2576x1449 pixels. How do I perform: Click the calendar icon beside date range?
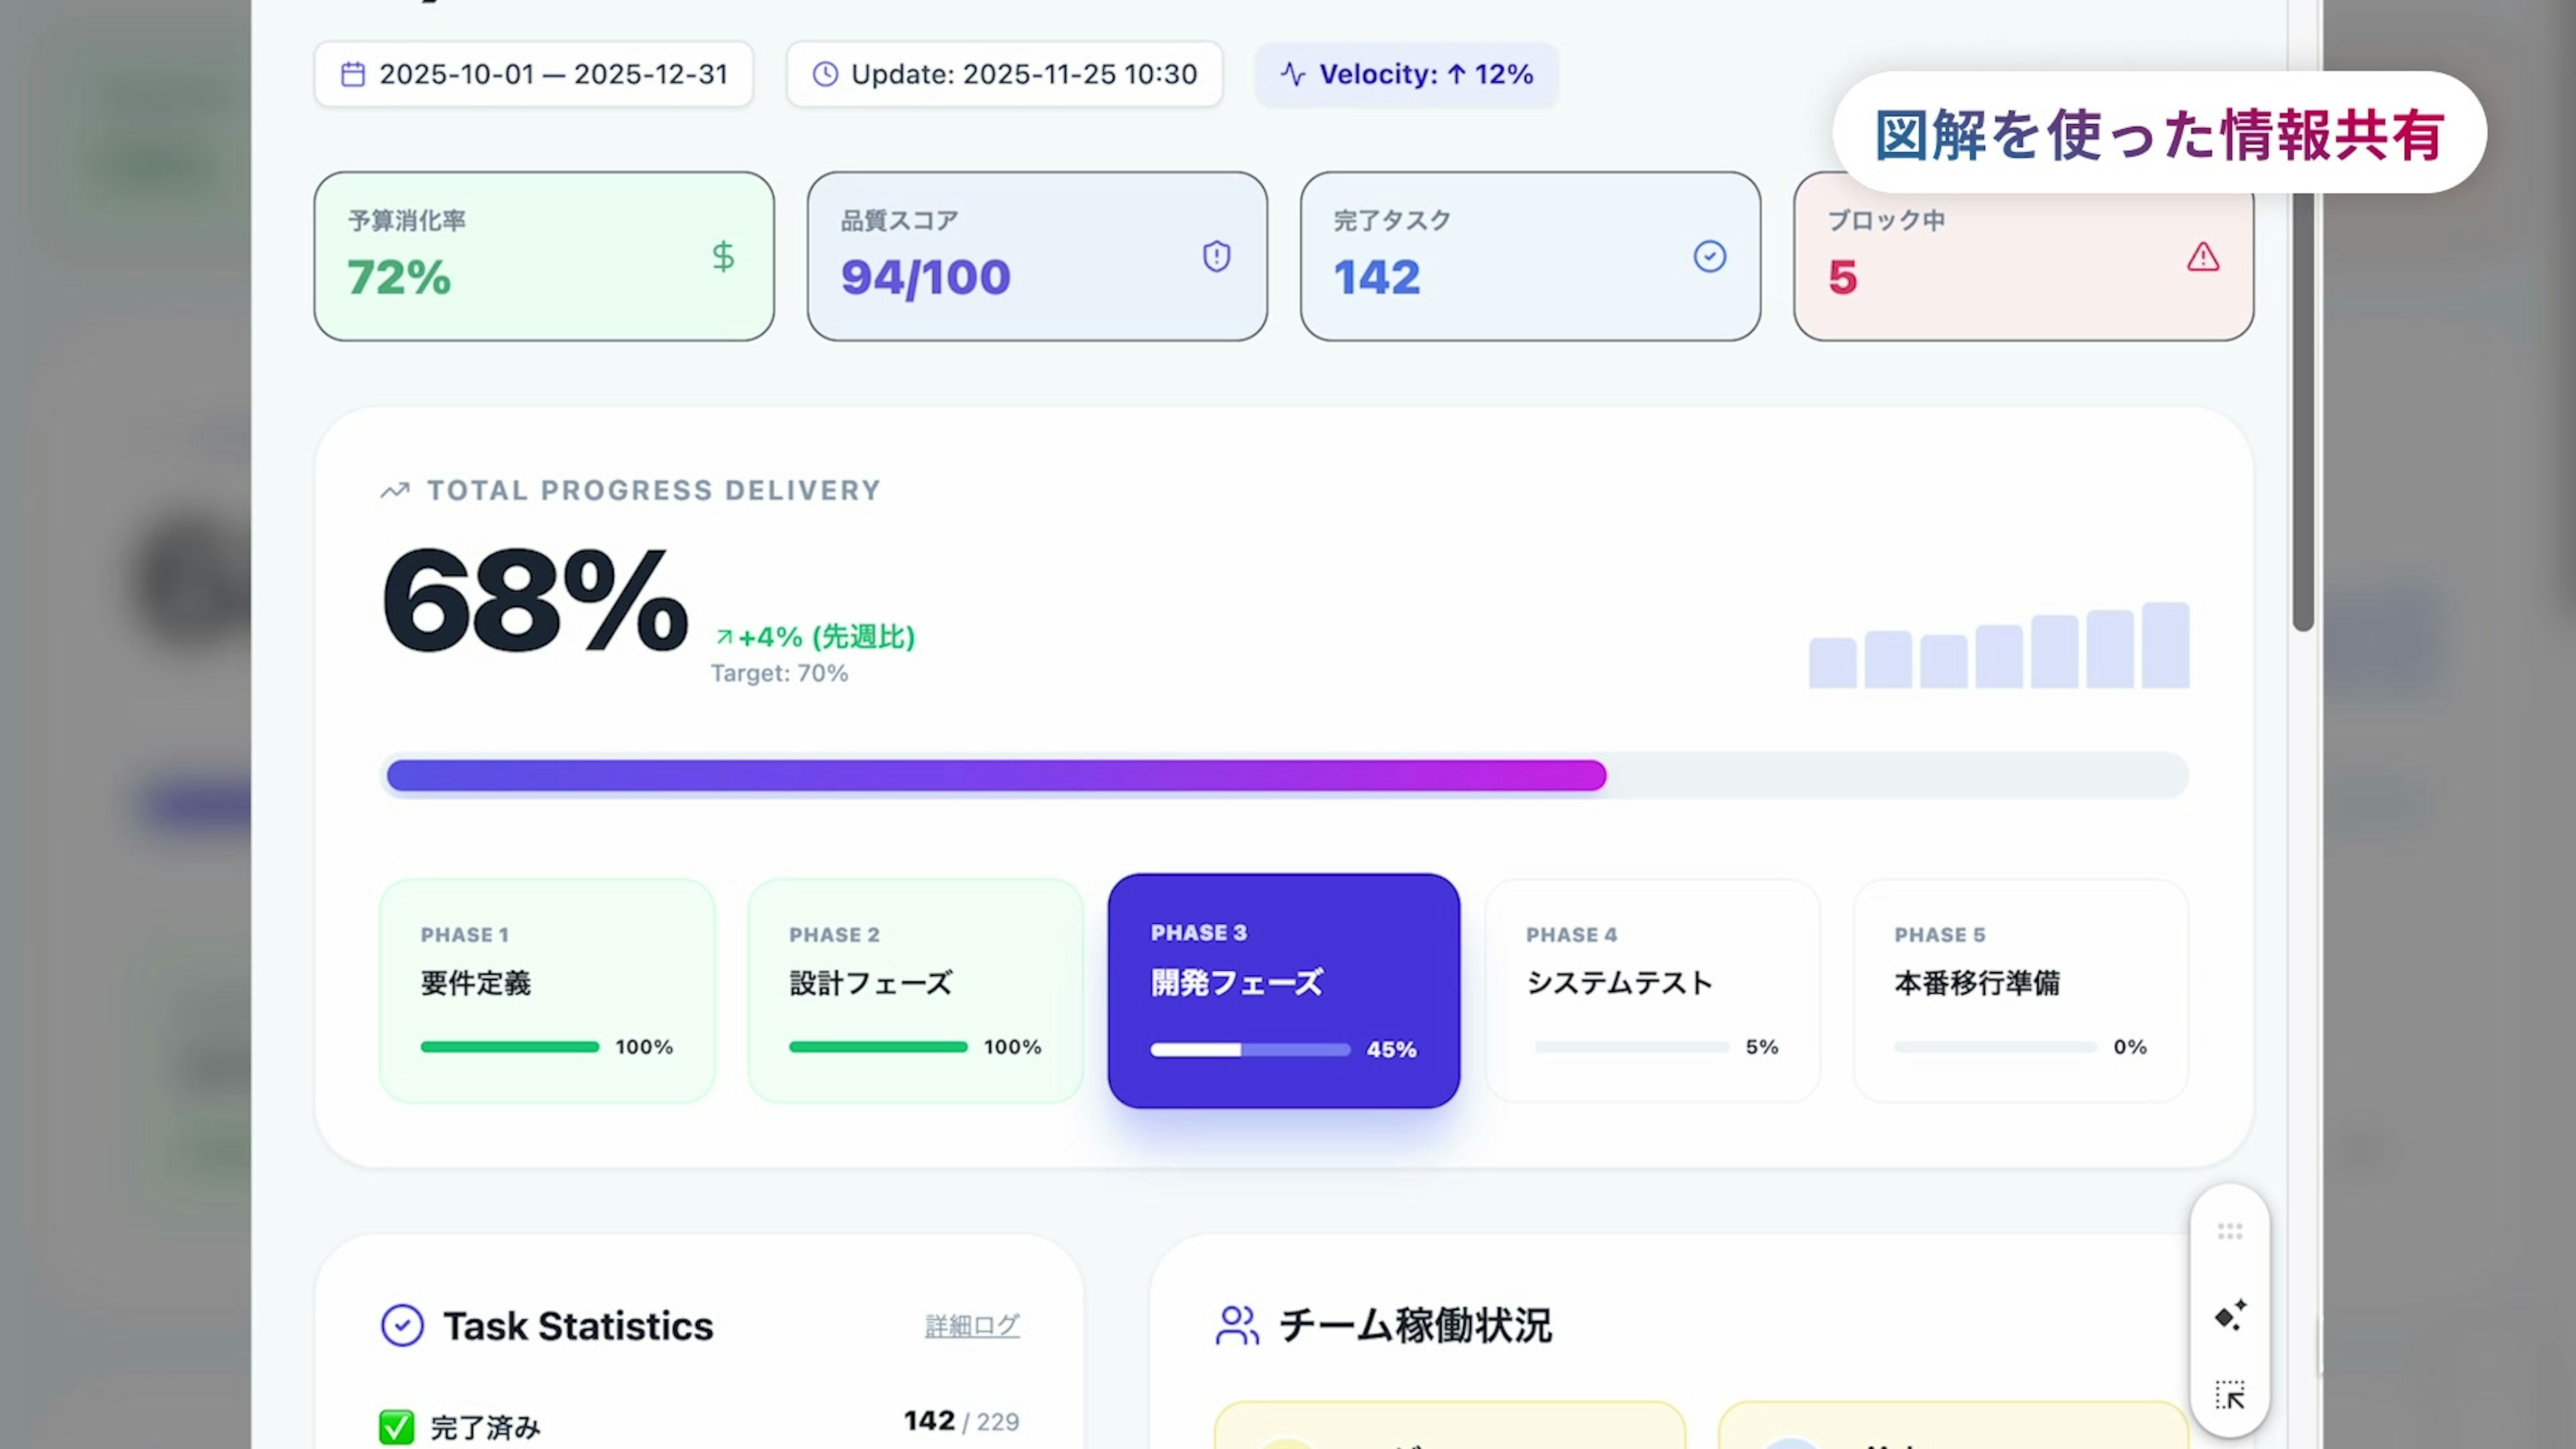(353, 75)
